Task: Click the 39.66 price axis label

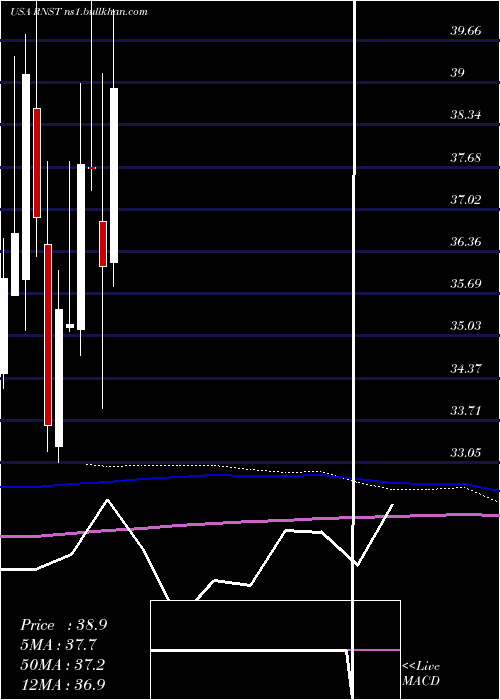Action: pyautogui.click(x=466, y=31)
